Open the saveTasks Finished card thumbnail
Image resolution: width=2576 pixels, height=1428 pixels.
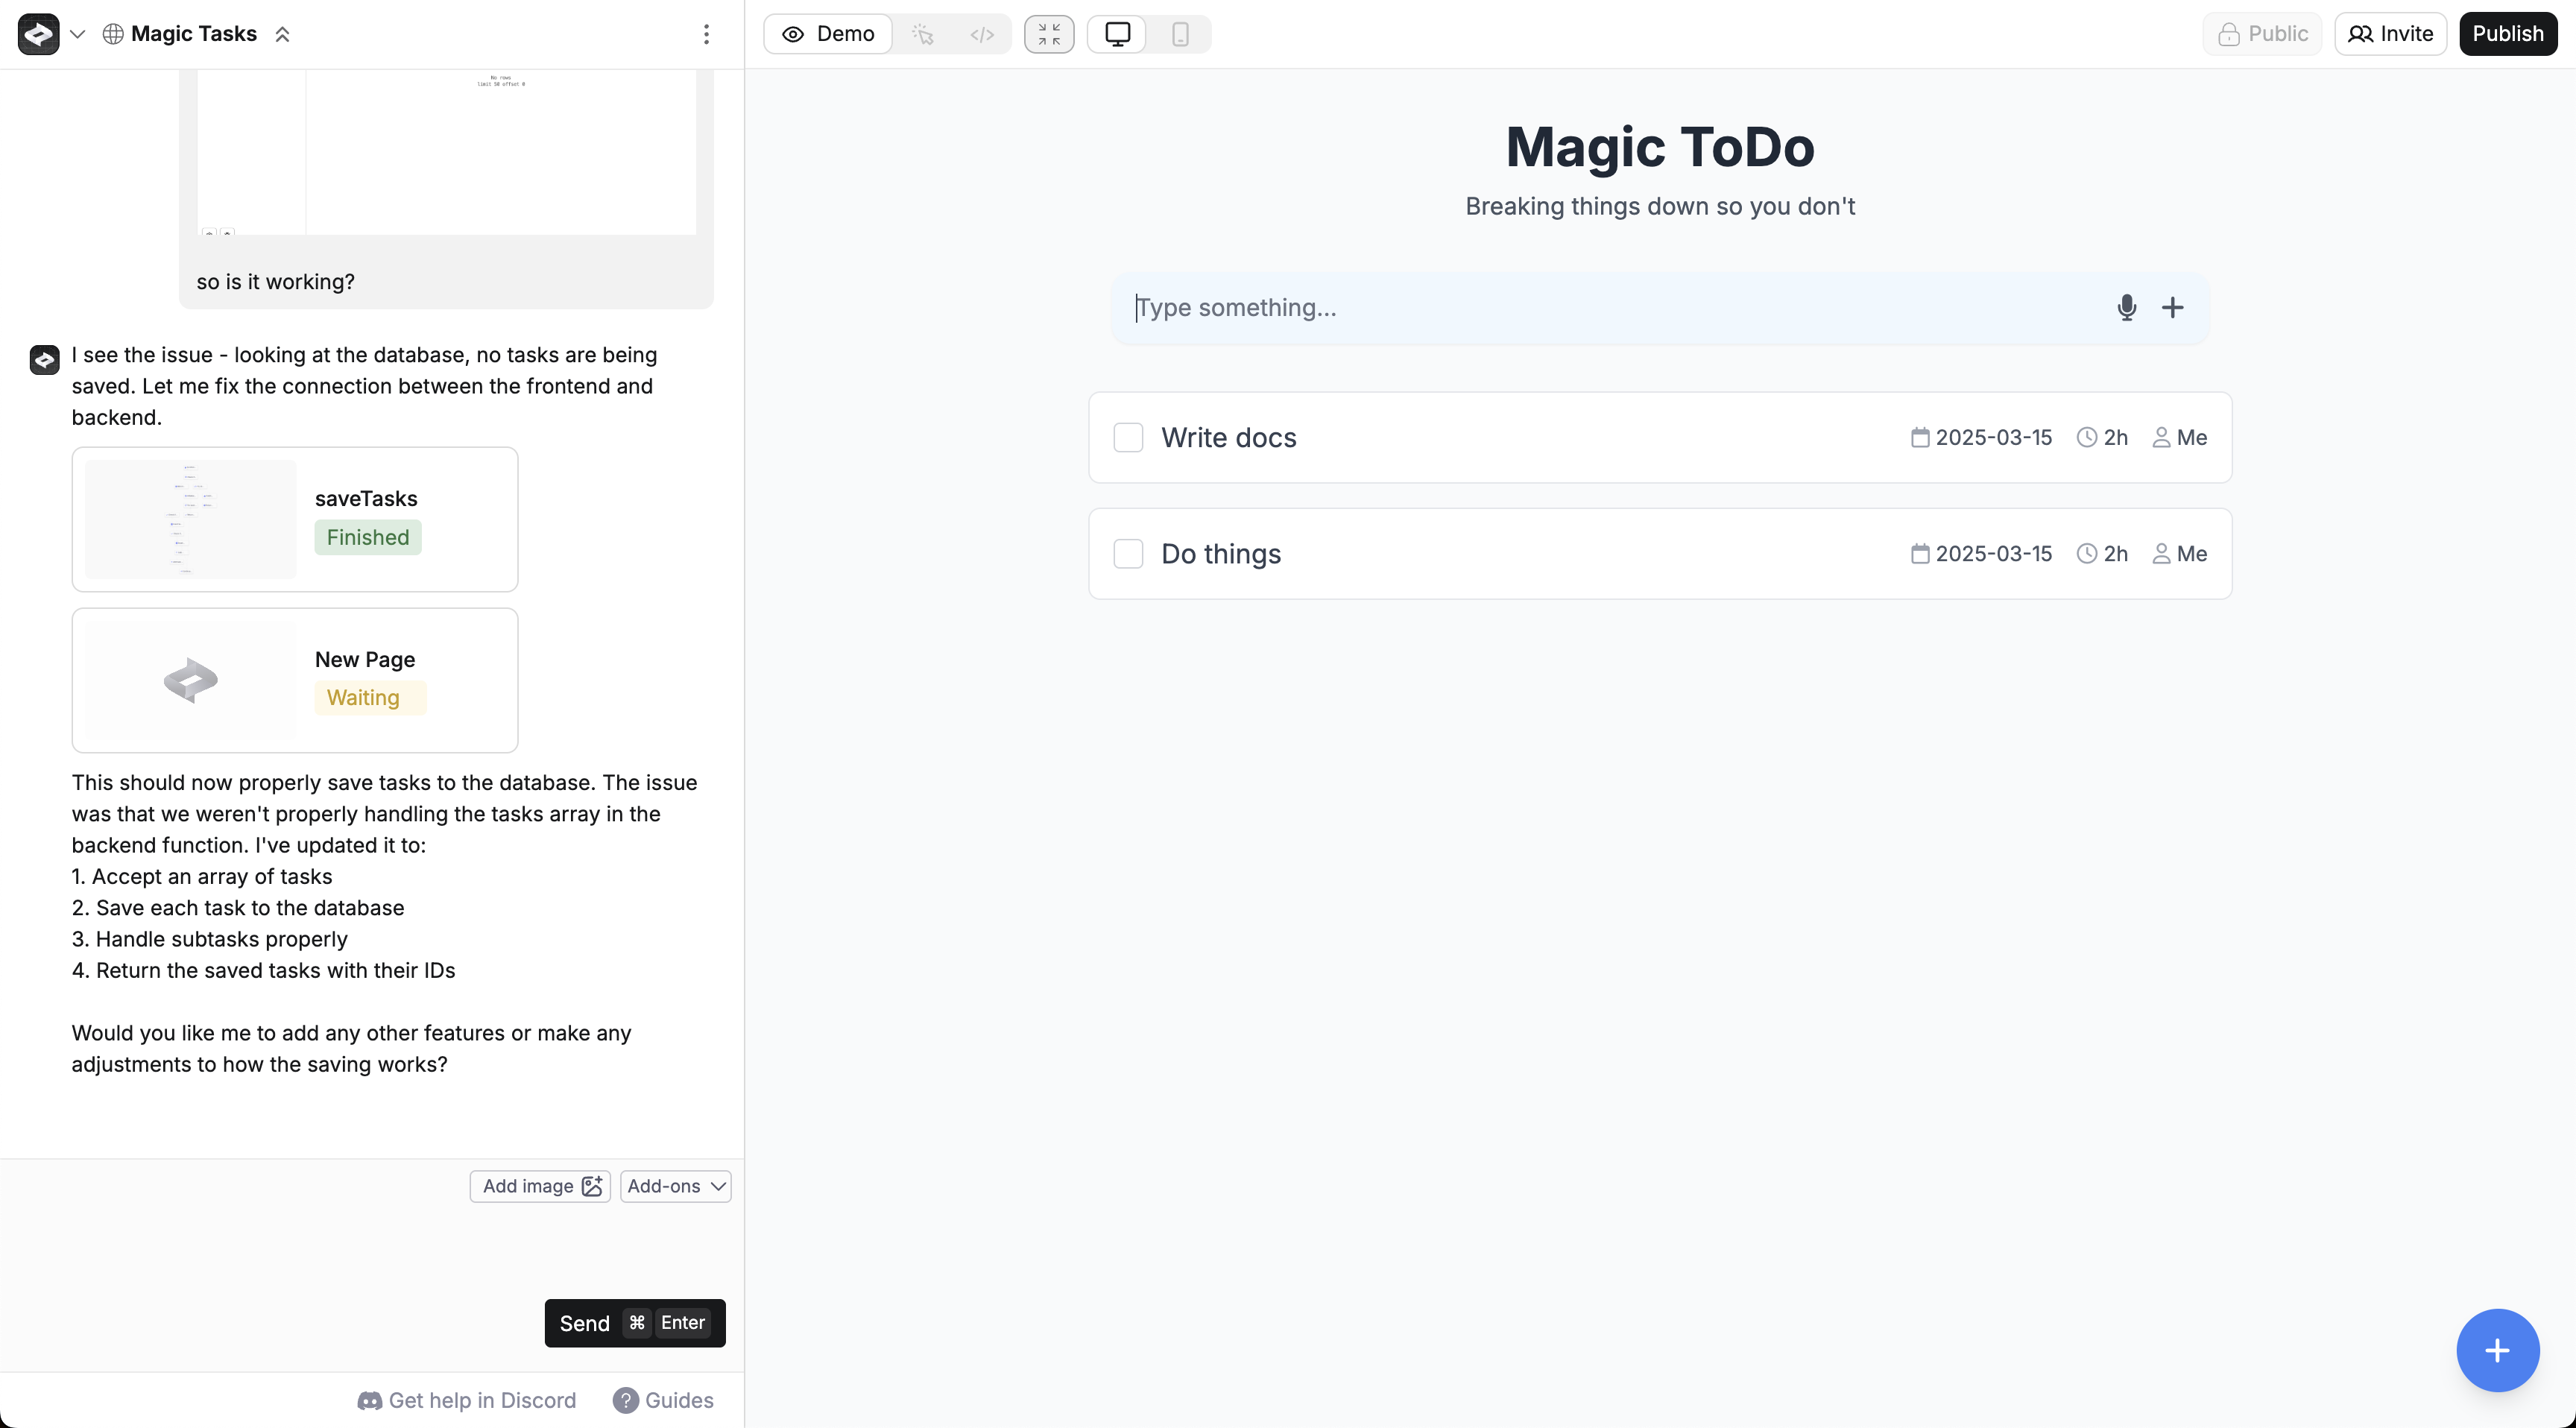pos(191,519)
